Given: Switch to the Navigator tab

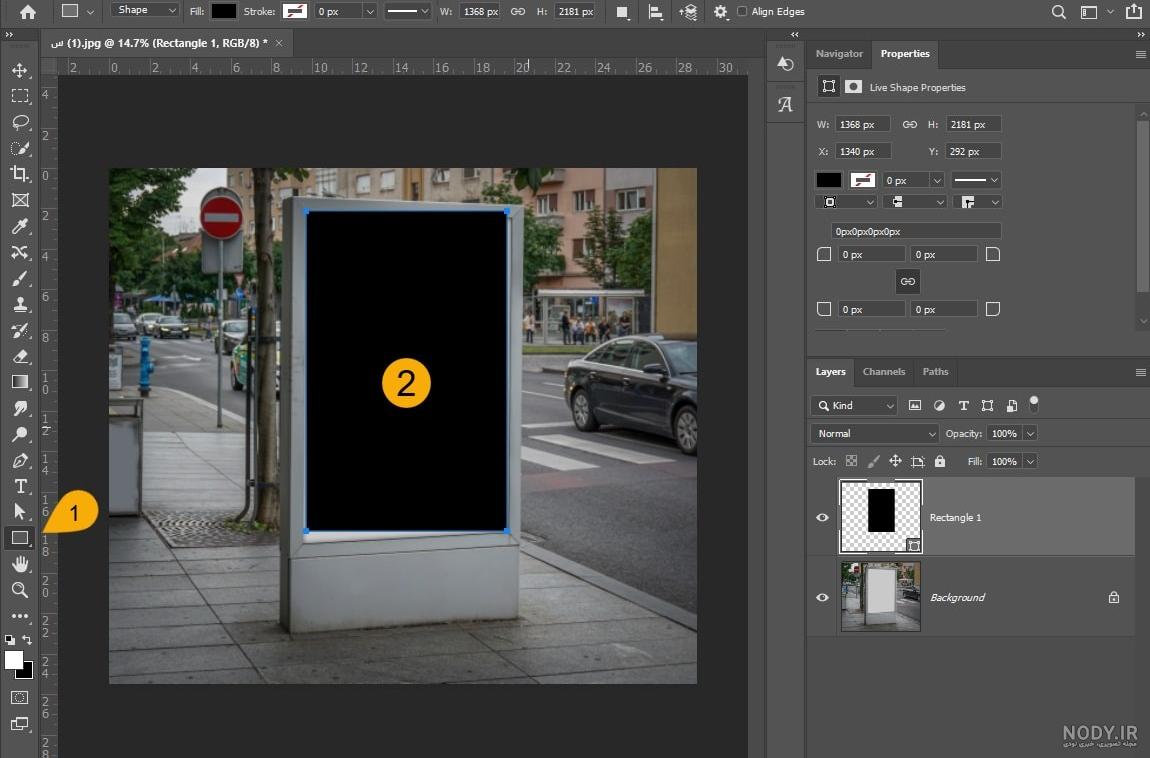Looking at the screenshot, I should (x=839, y=54).
